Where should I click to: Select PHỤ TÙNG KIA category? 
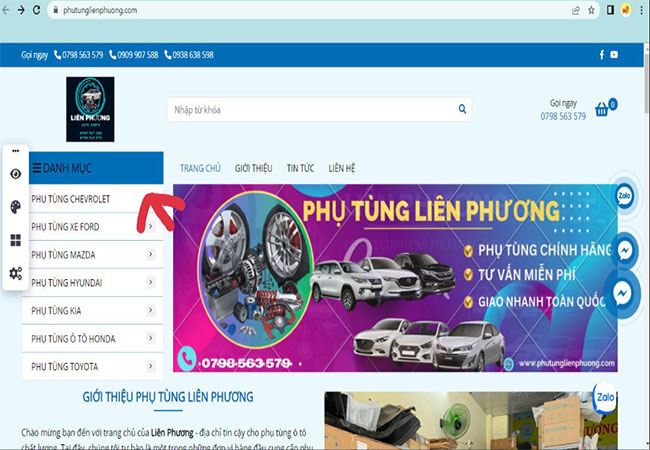(x=56, y=310)
